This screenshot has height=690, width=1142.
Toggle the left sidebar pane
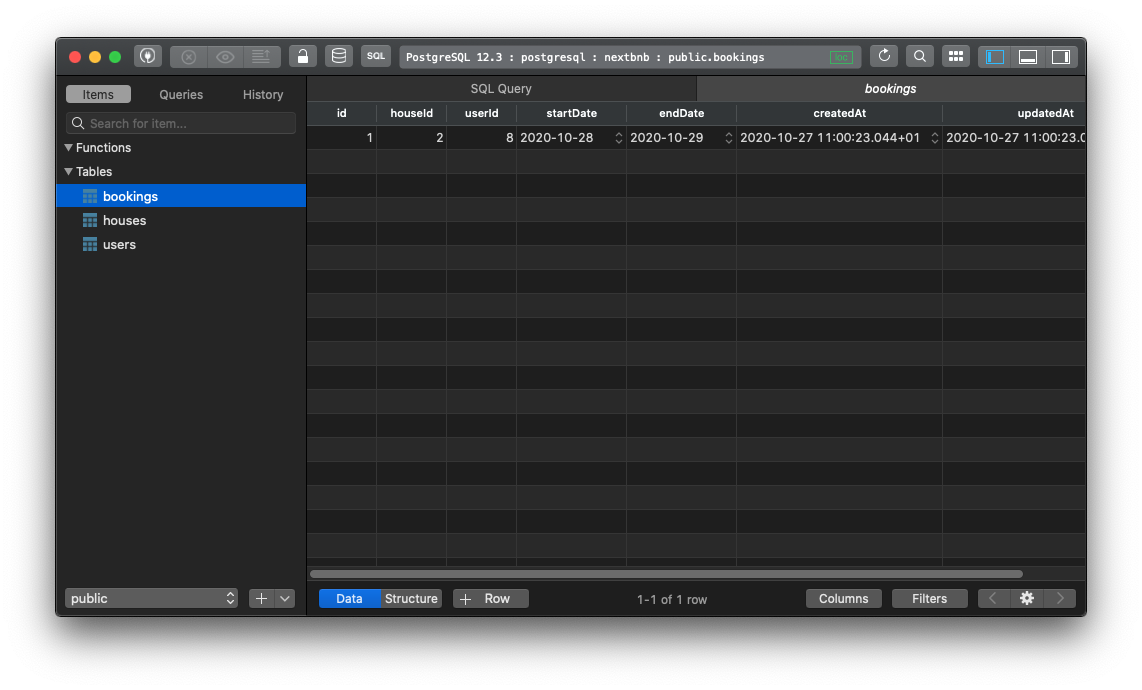[x=995, y=56]
